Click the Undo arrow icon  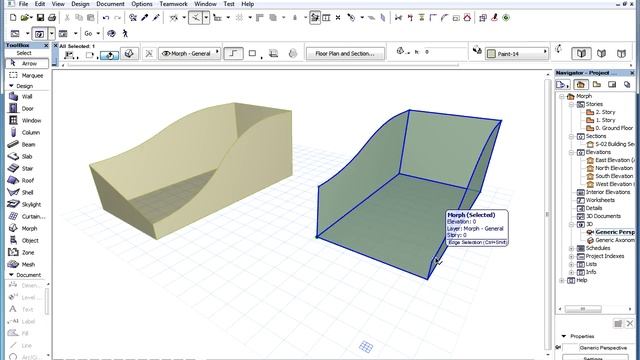pyautogui.click(x=106, y=18)
